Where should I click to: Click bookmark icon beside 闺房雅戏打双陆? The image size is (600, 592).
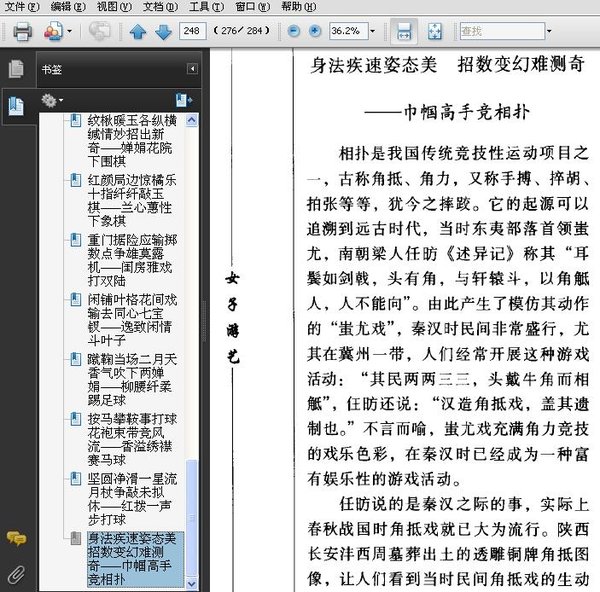coord(76,240)
